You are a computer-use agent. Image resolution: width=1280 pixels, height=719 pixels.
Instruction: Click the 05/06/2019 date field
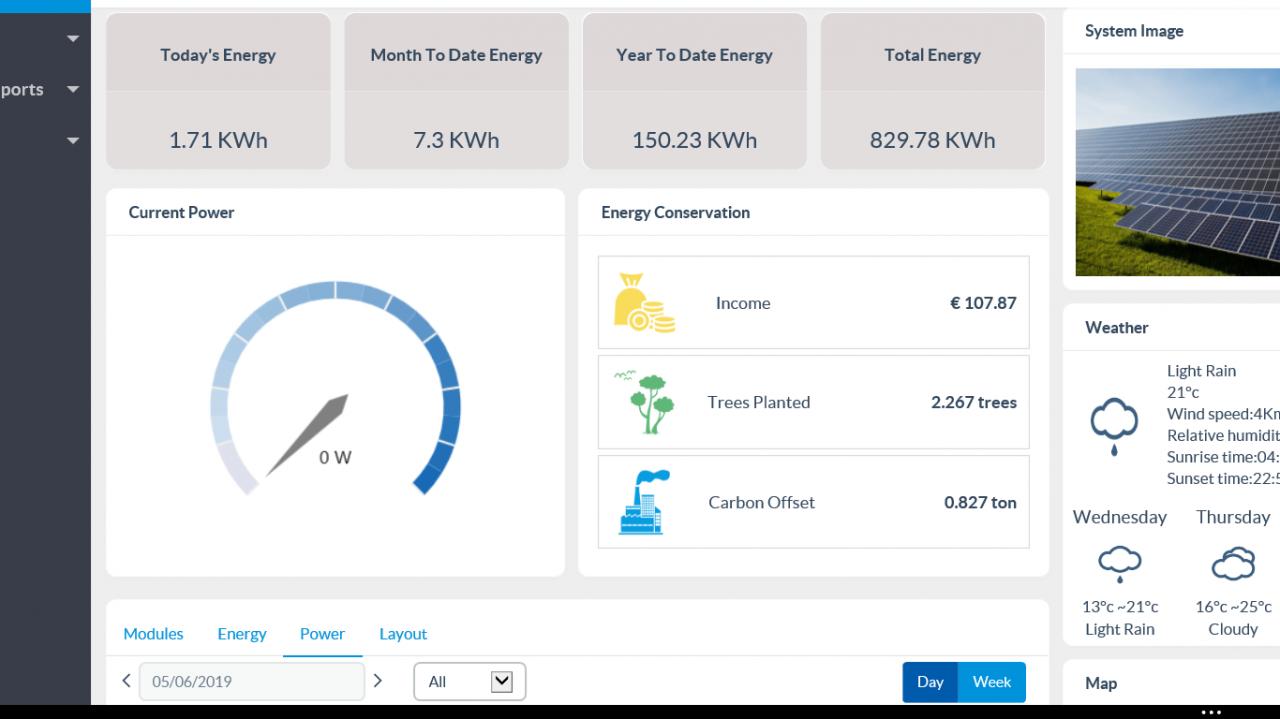click(x=251, y=681)
